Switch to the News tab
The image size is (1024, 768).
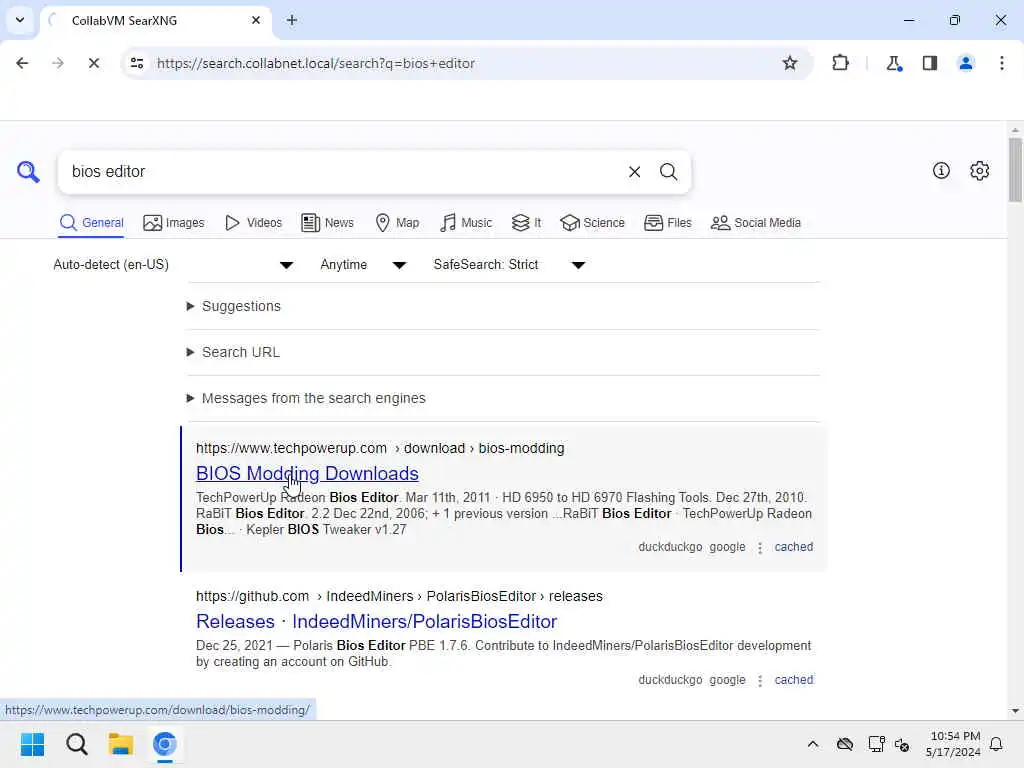point(327,223)
